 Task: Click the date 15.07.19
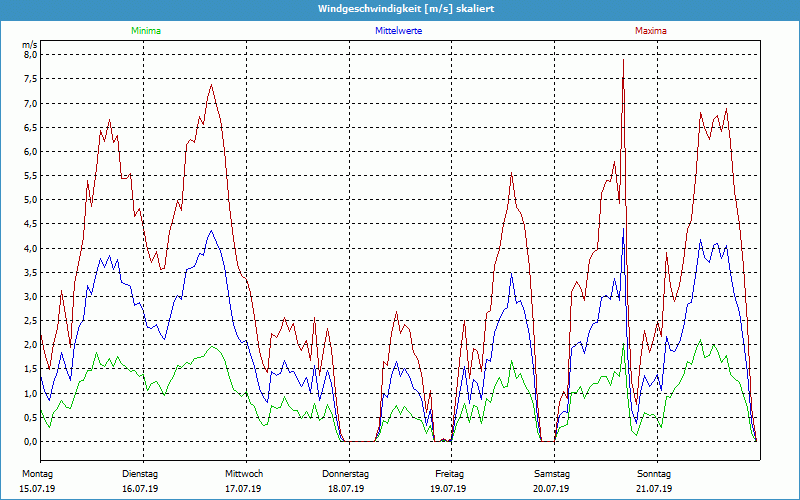point(37,489)
